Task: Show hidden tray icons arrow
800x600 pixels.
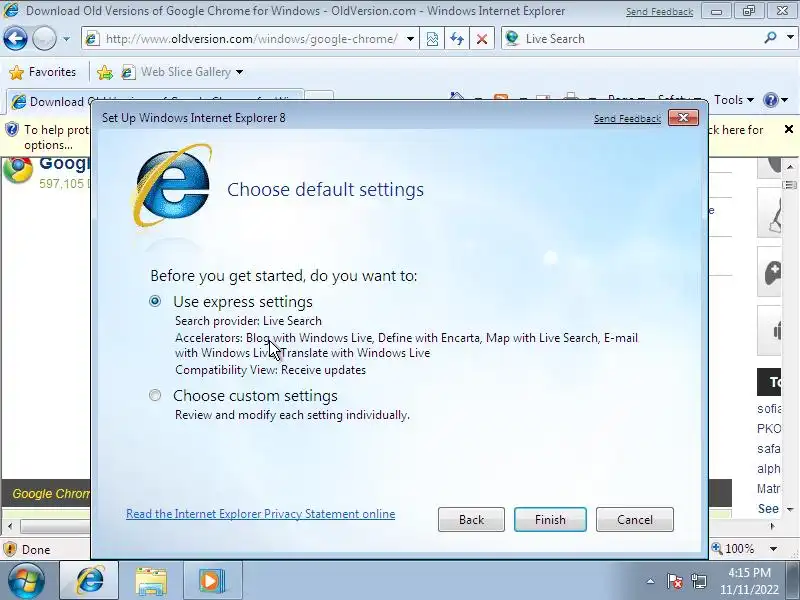Action: (650, 581)
